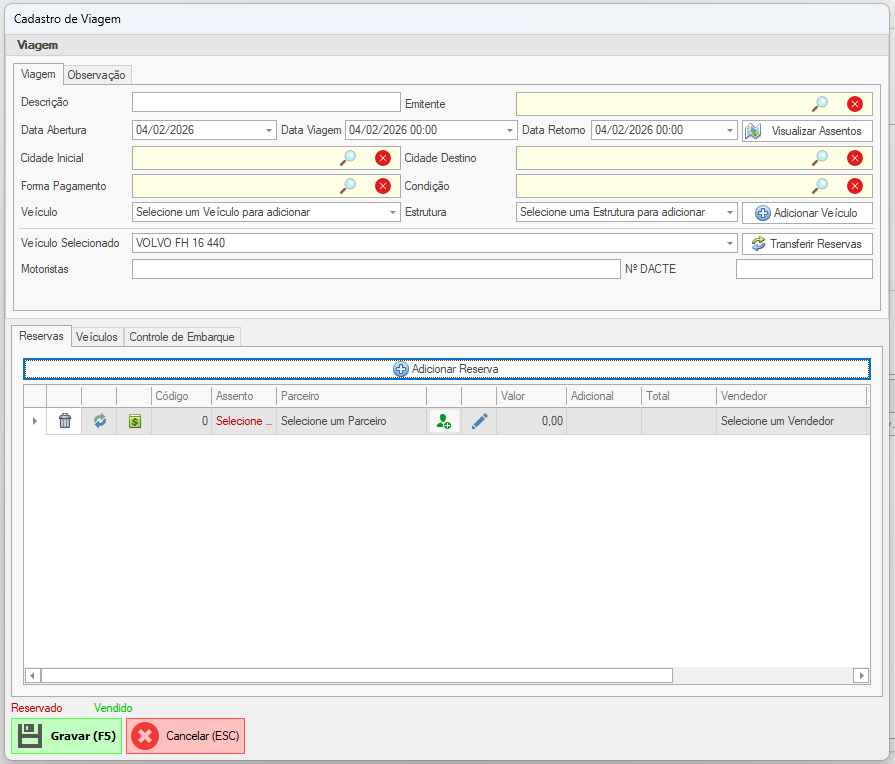The width and height of the screenshot is (895, 764).
Task: Clear the Cidade Destino field with red X
Action: point(854,158)
